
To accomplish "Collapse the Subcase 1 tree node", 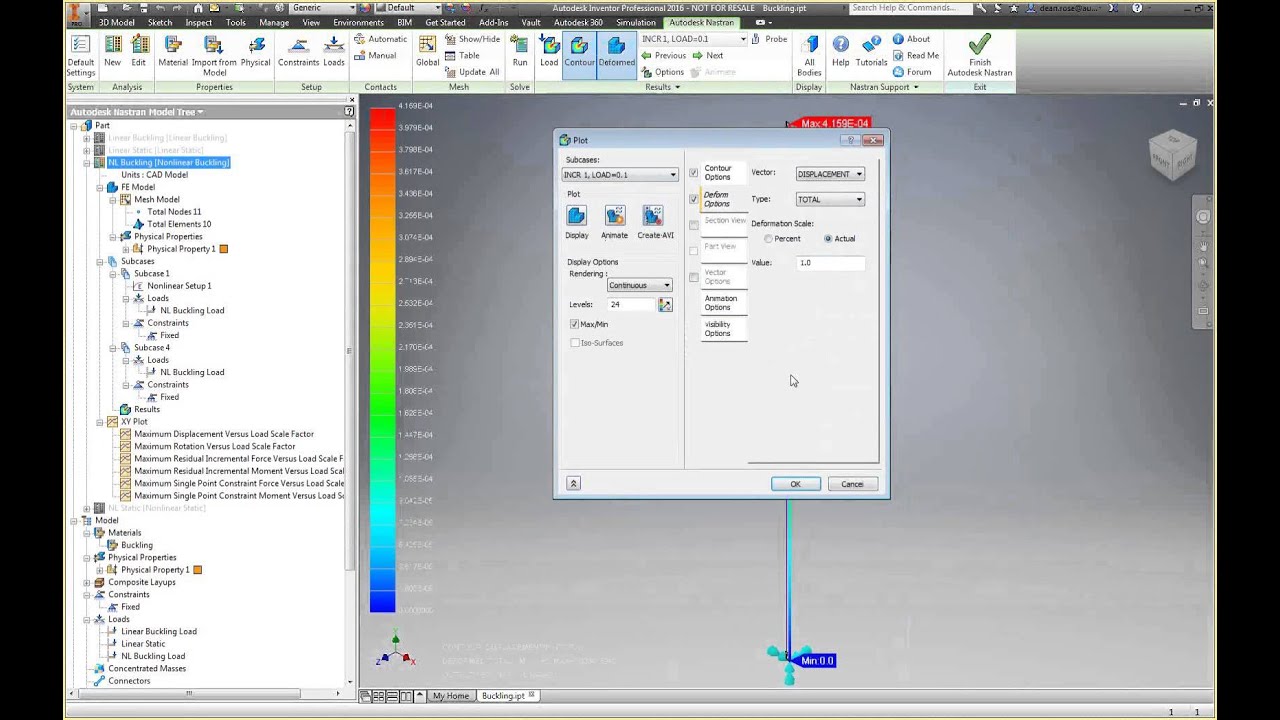I will click(x=113, y=273).
